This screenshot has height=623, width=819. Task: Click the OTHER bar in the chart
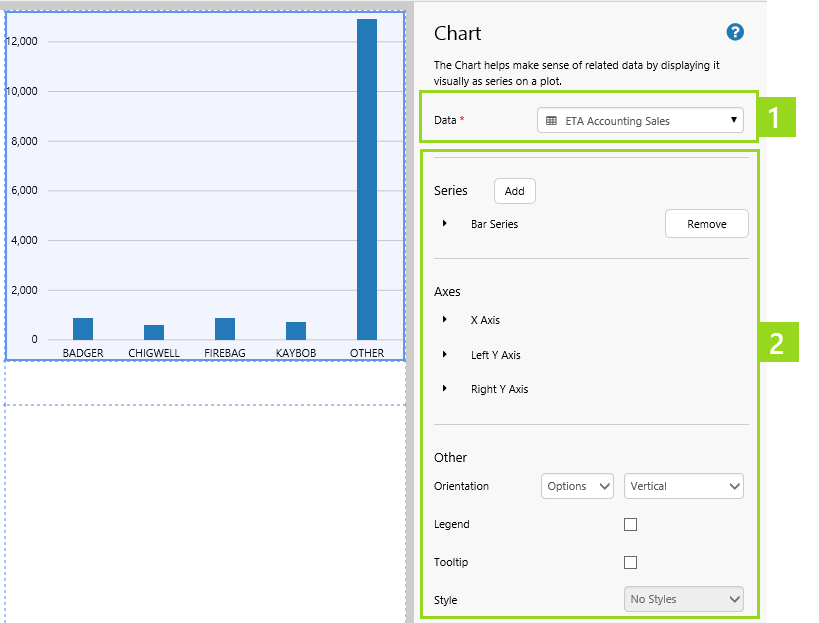point(367,180)
